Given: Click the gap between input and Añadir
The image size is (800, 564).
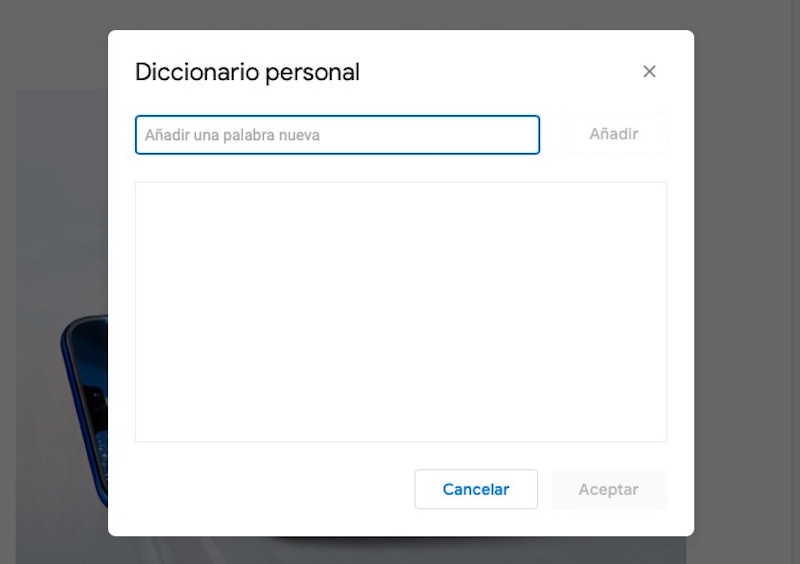Looking at the screenshot, I should 551,135.
